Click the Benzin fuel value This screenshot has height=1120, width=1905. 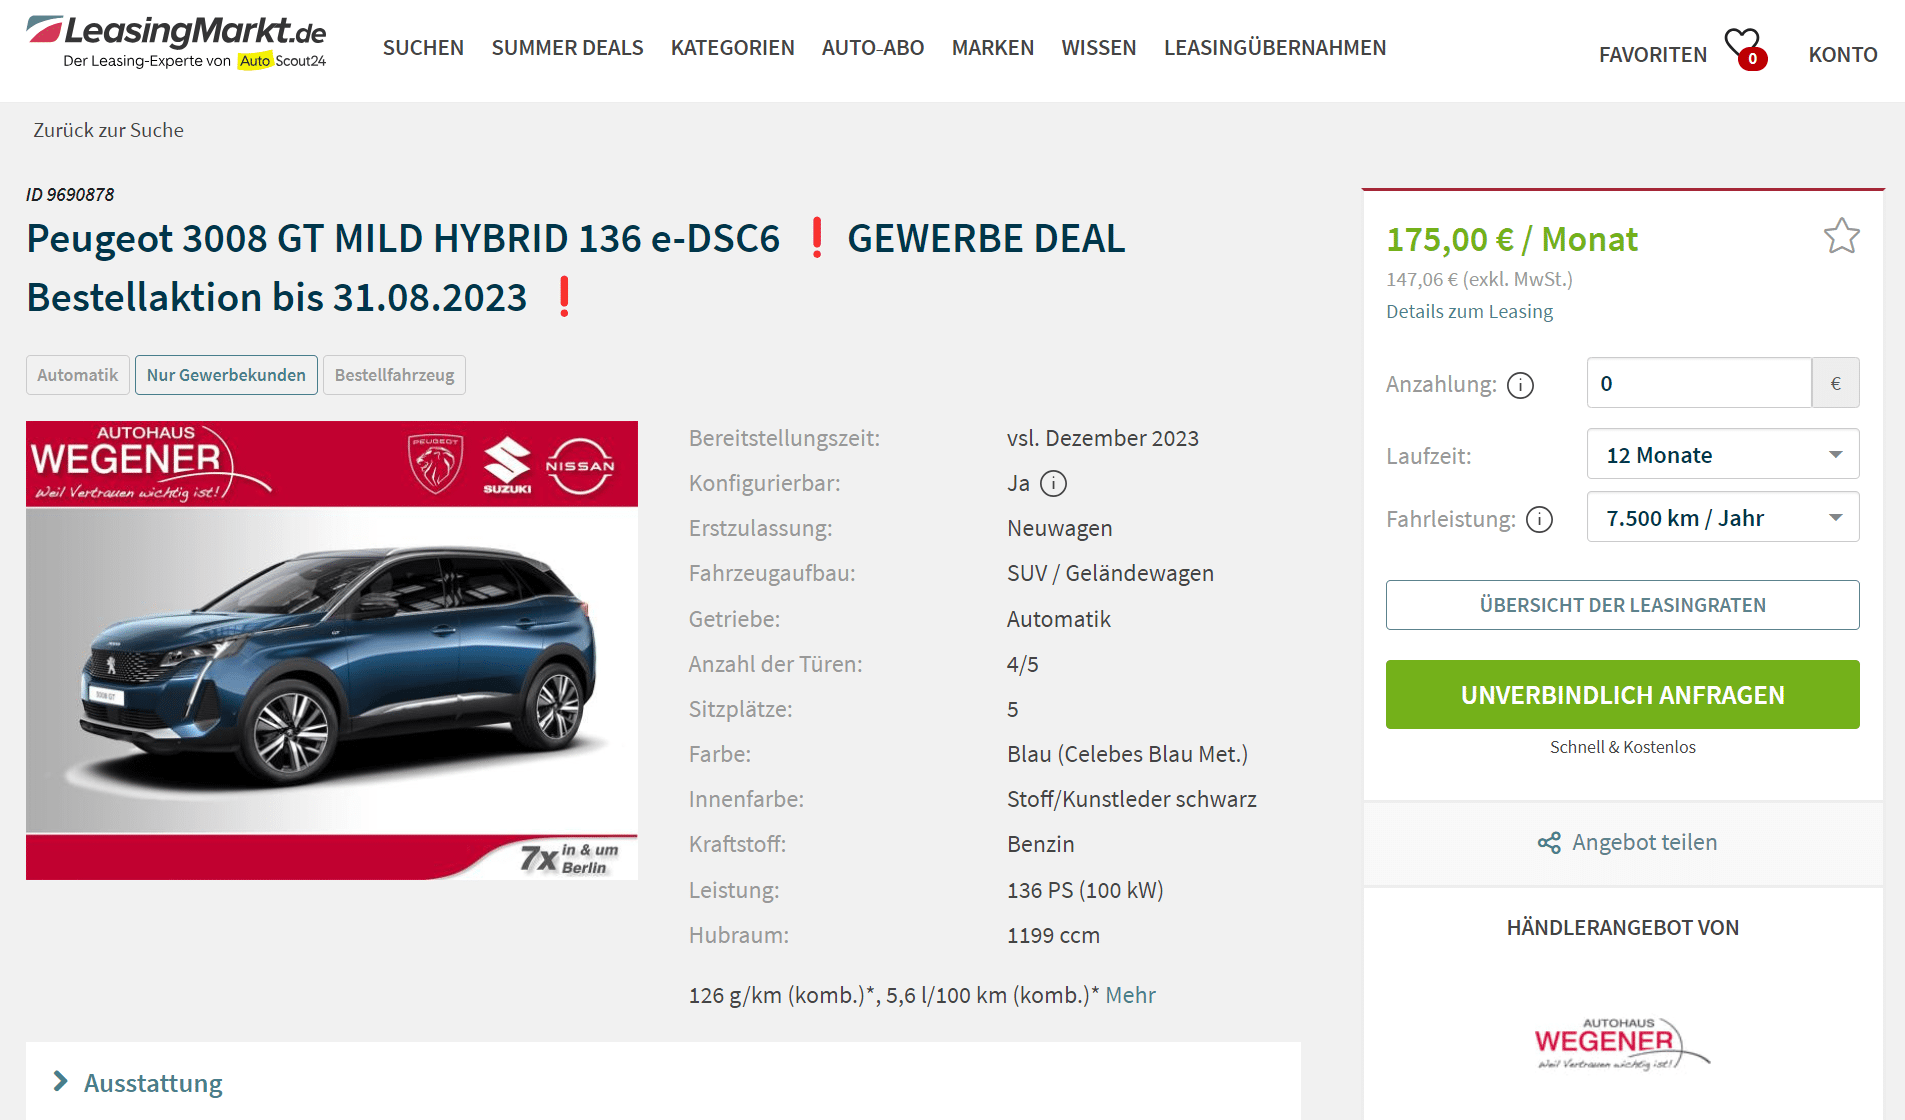(1040, 845)
